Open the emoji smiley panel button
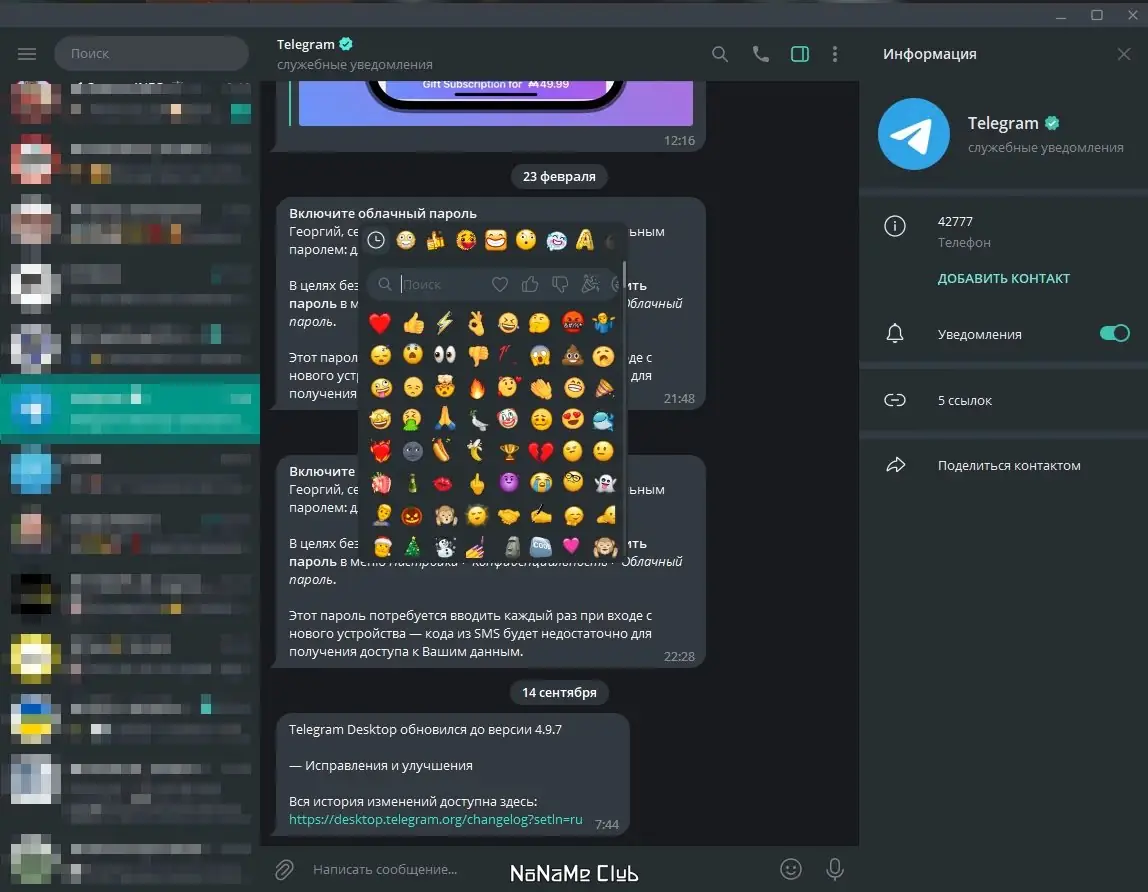This screenshot has width=1148, height=892. click(x=791, y=869)
